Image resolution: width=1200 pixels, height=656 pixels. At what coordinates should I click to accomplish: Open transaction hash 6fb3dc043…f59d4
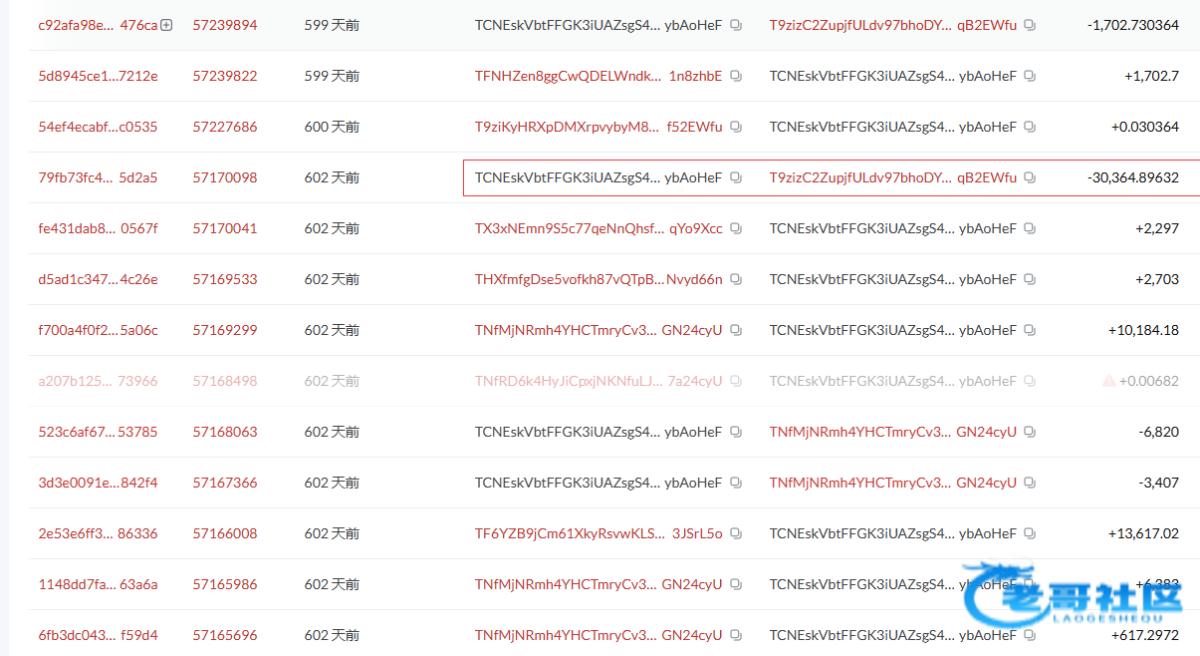[x=97, y=635]
